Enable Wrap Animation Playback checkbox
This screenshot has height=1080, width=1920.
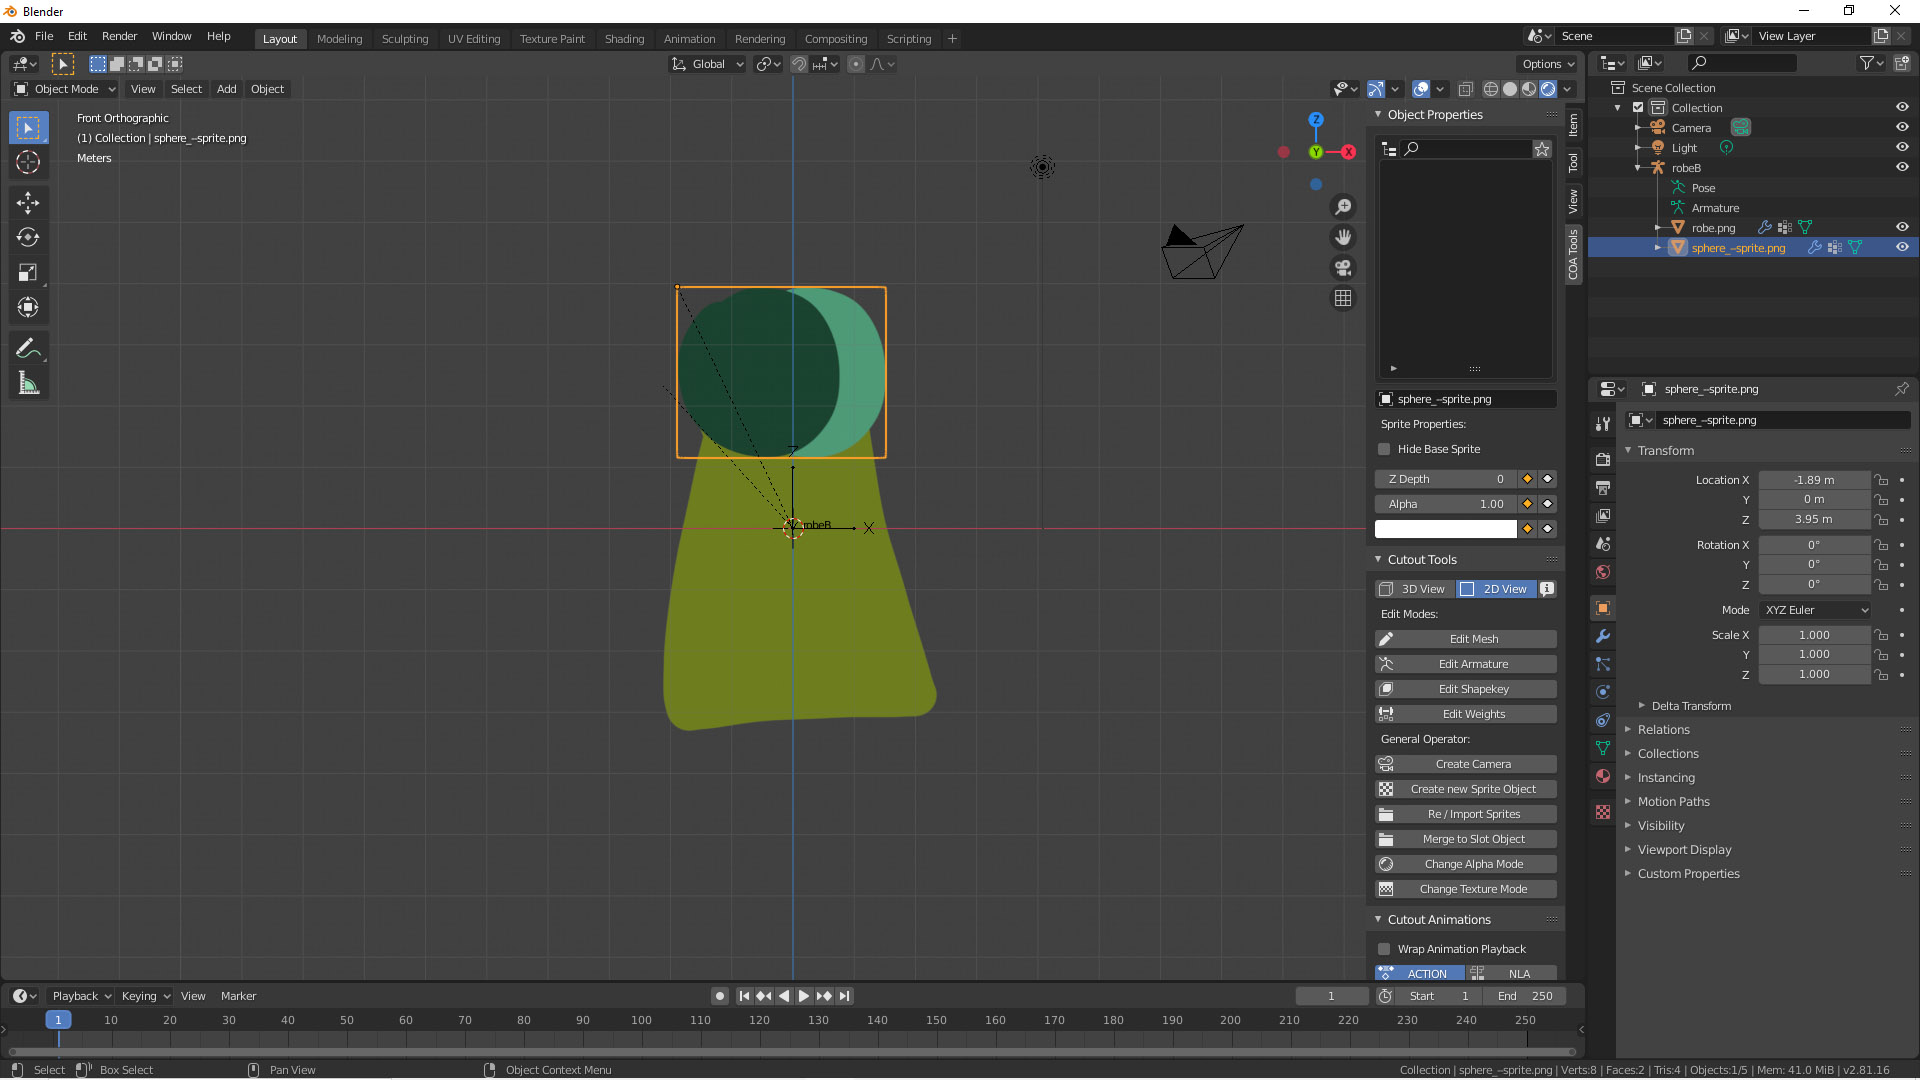click(1385, 949)
